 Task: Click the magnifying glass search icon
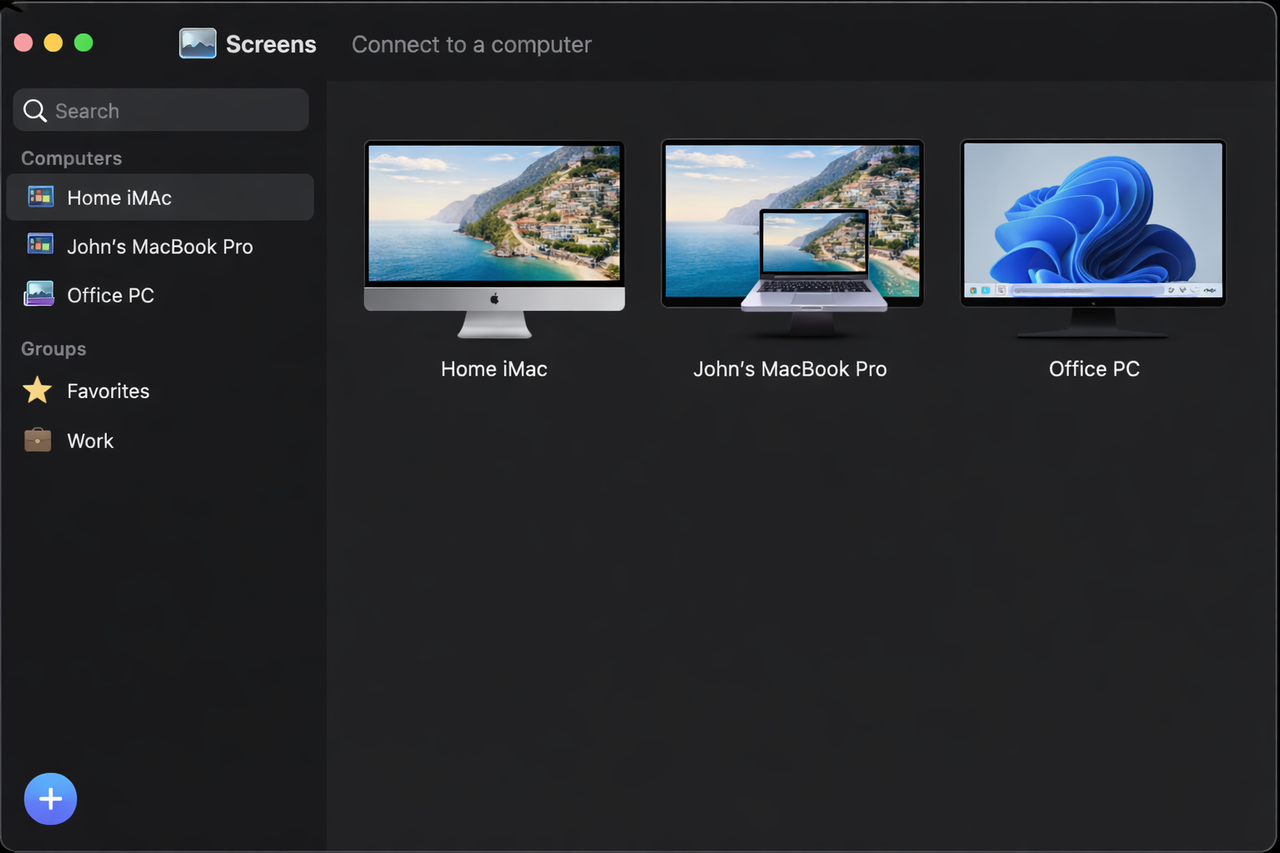coord(35,111)
